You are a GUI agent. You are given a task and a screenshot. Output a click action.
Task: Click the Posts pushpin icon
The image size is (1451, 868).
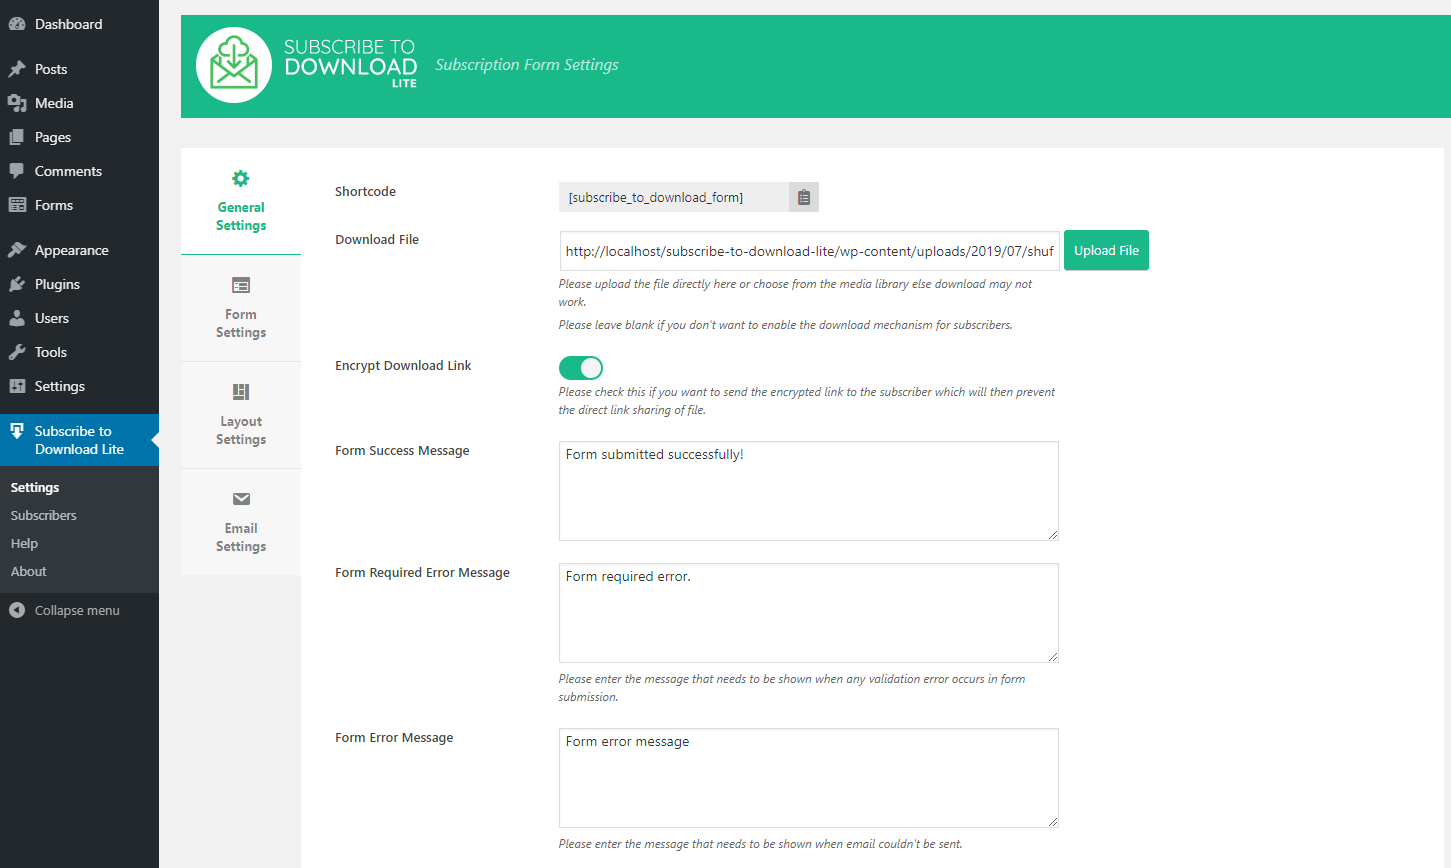(x=17, y=69)
